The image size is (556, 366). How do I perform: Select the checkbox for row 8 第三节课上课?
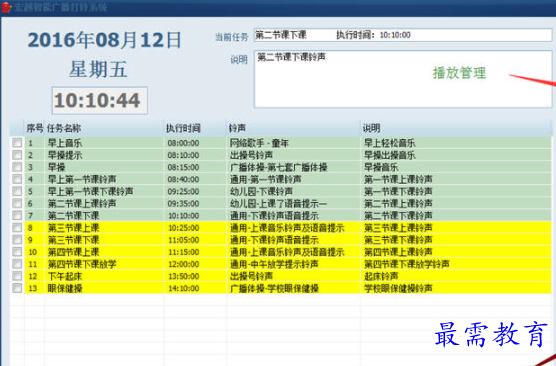(17, 228)
